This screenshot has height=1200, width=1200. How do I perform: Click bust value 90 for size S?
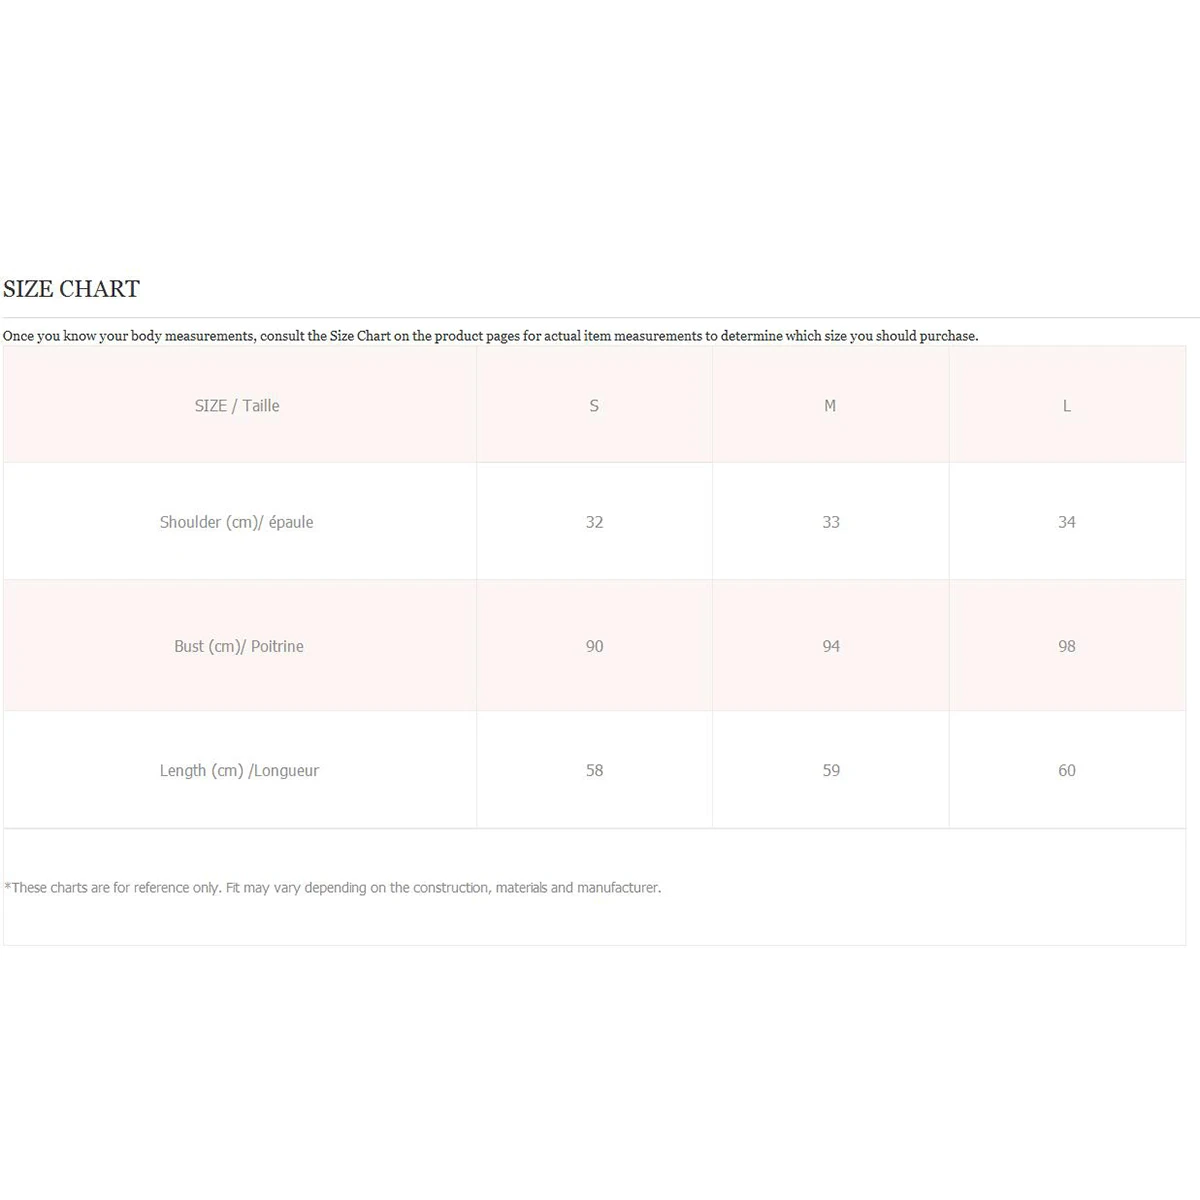pyautogui.click(x=594, y=646)
